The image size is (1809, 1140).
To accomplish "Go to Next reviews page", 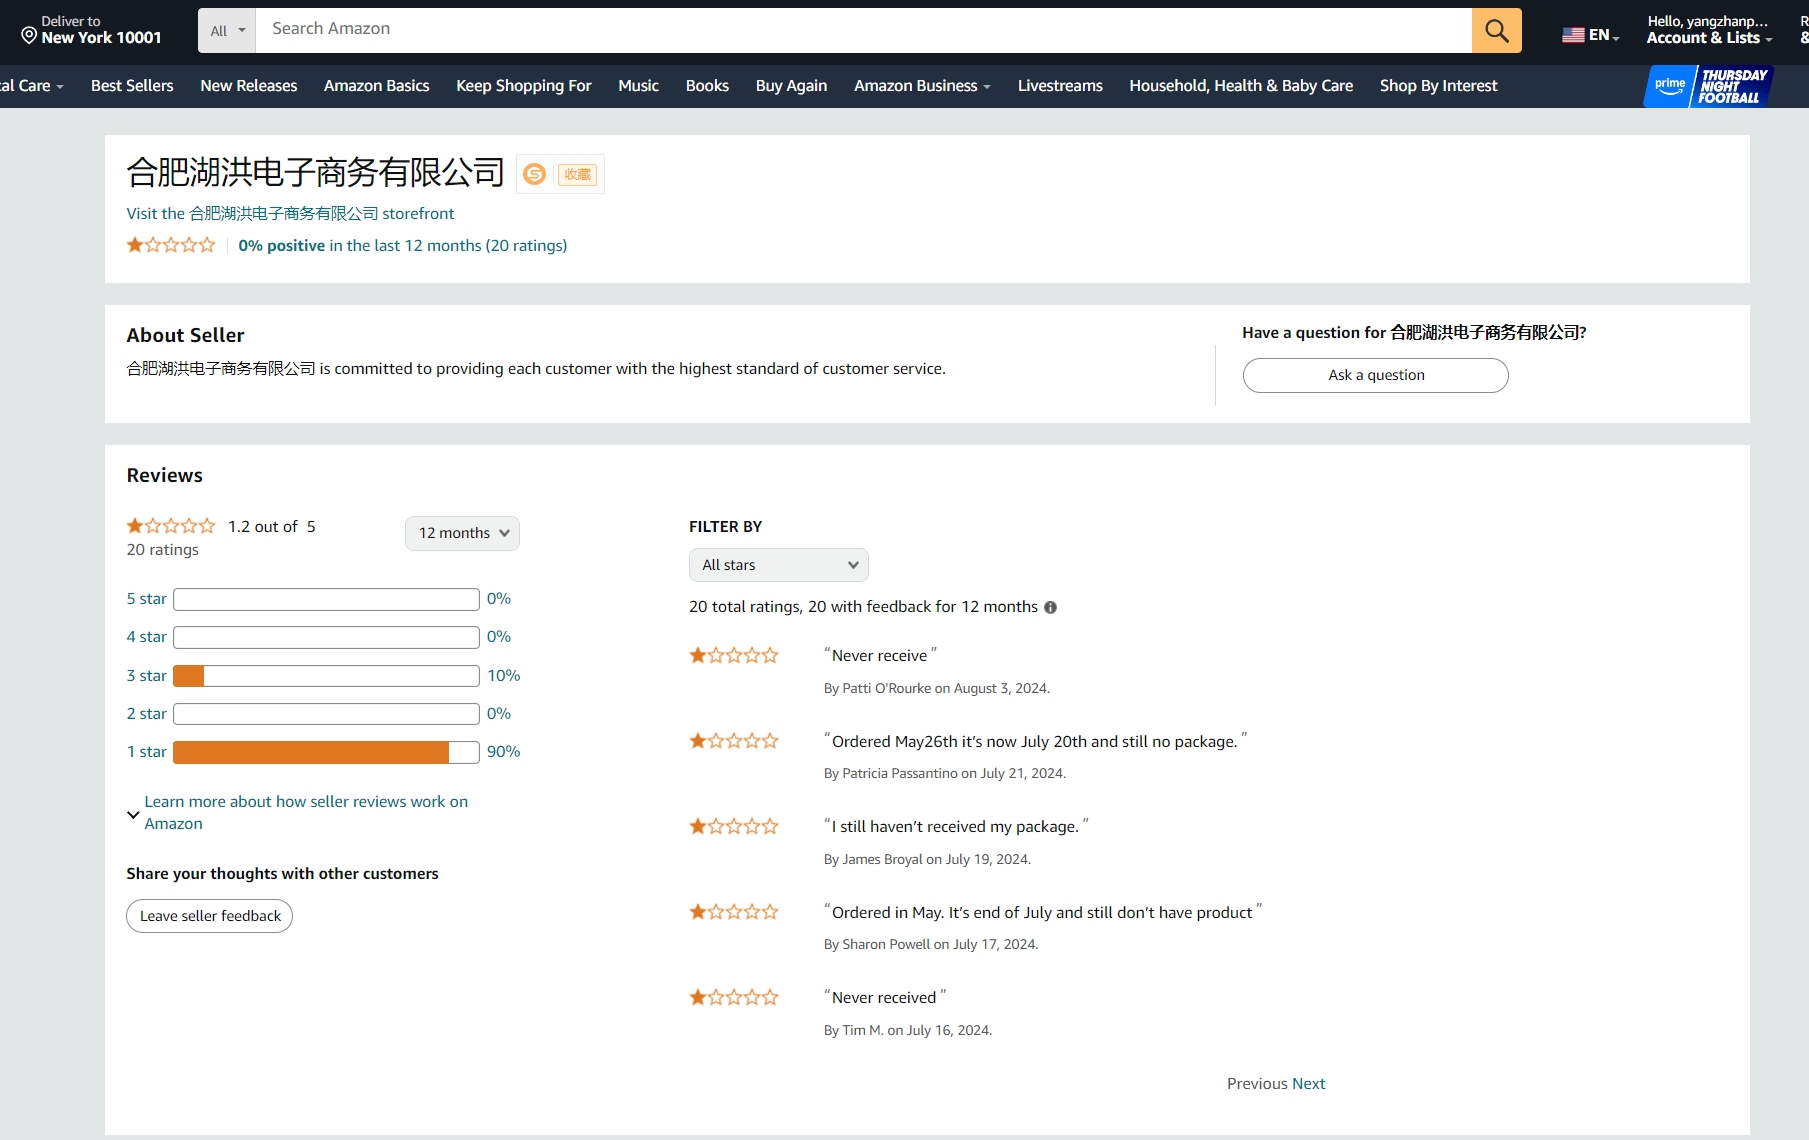I will click(x=1308, y=1084).
